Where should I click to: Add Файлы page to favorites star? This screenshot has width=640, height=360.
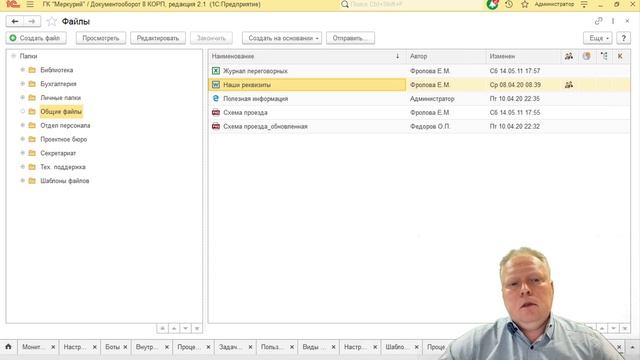[x=51, y=21]
